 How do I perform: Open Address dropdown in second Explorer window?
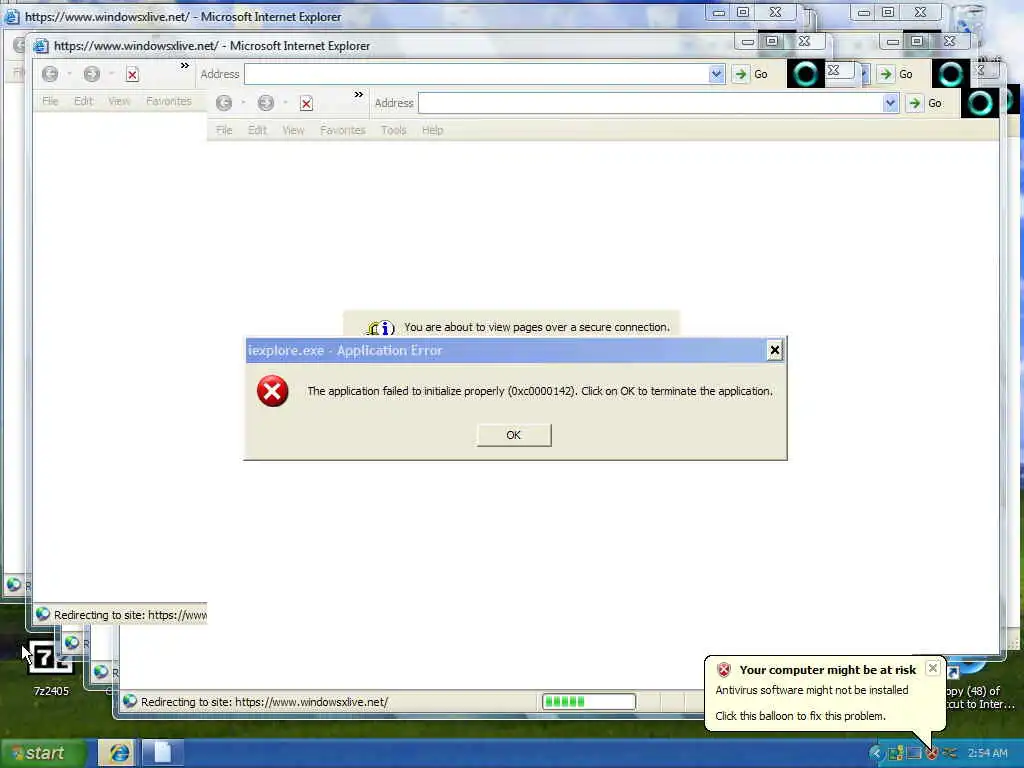[x=716, y=74]
